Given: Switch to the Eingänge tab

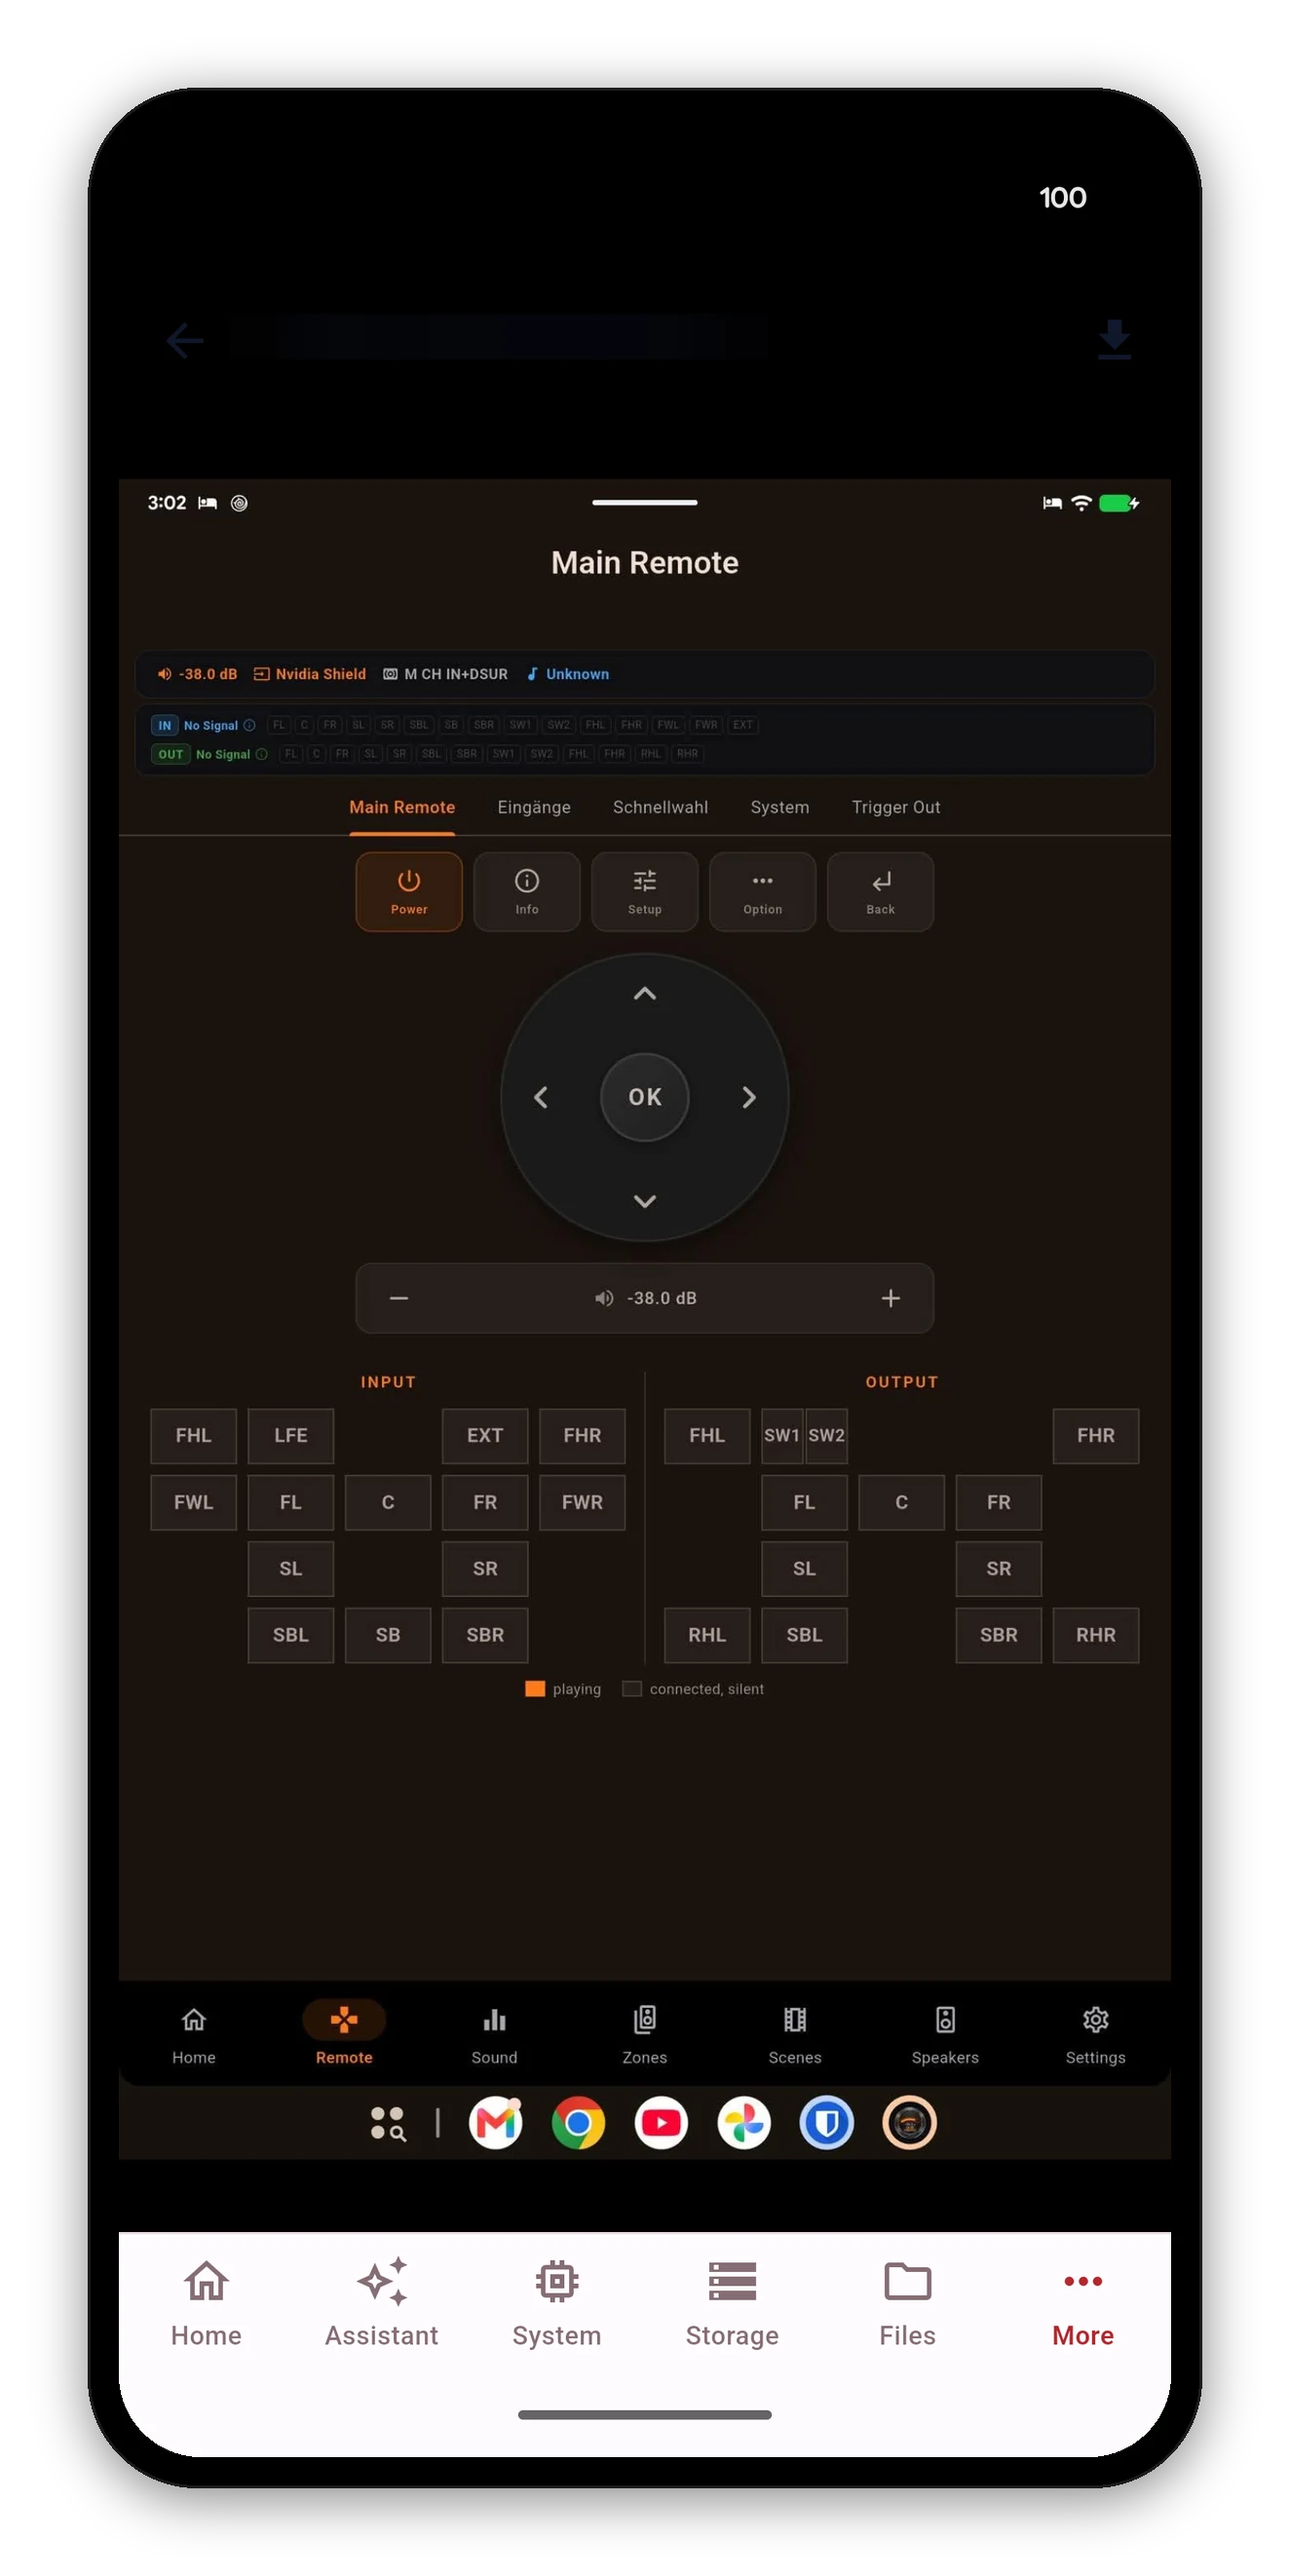Looking at the screenshot, I should [x=534, y=807].
